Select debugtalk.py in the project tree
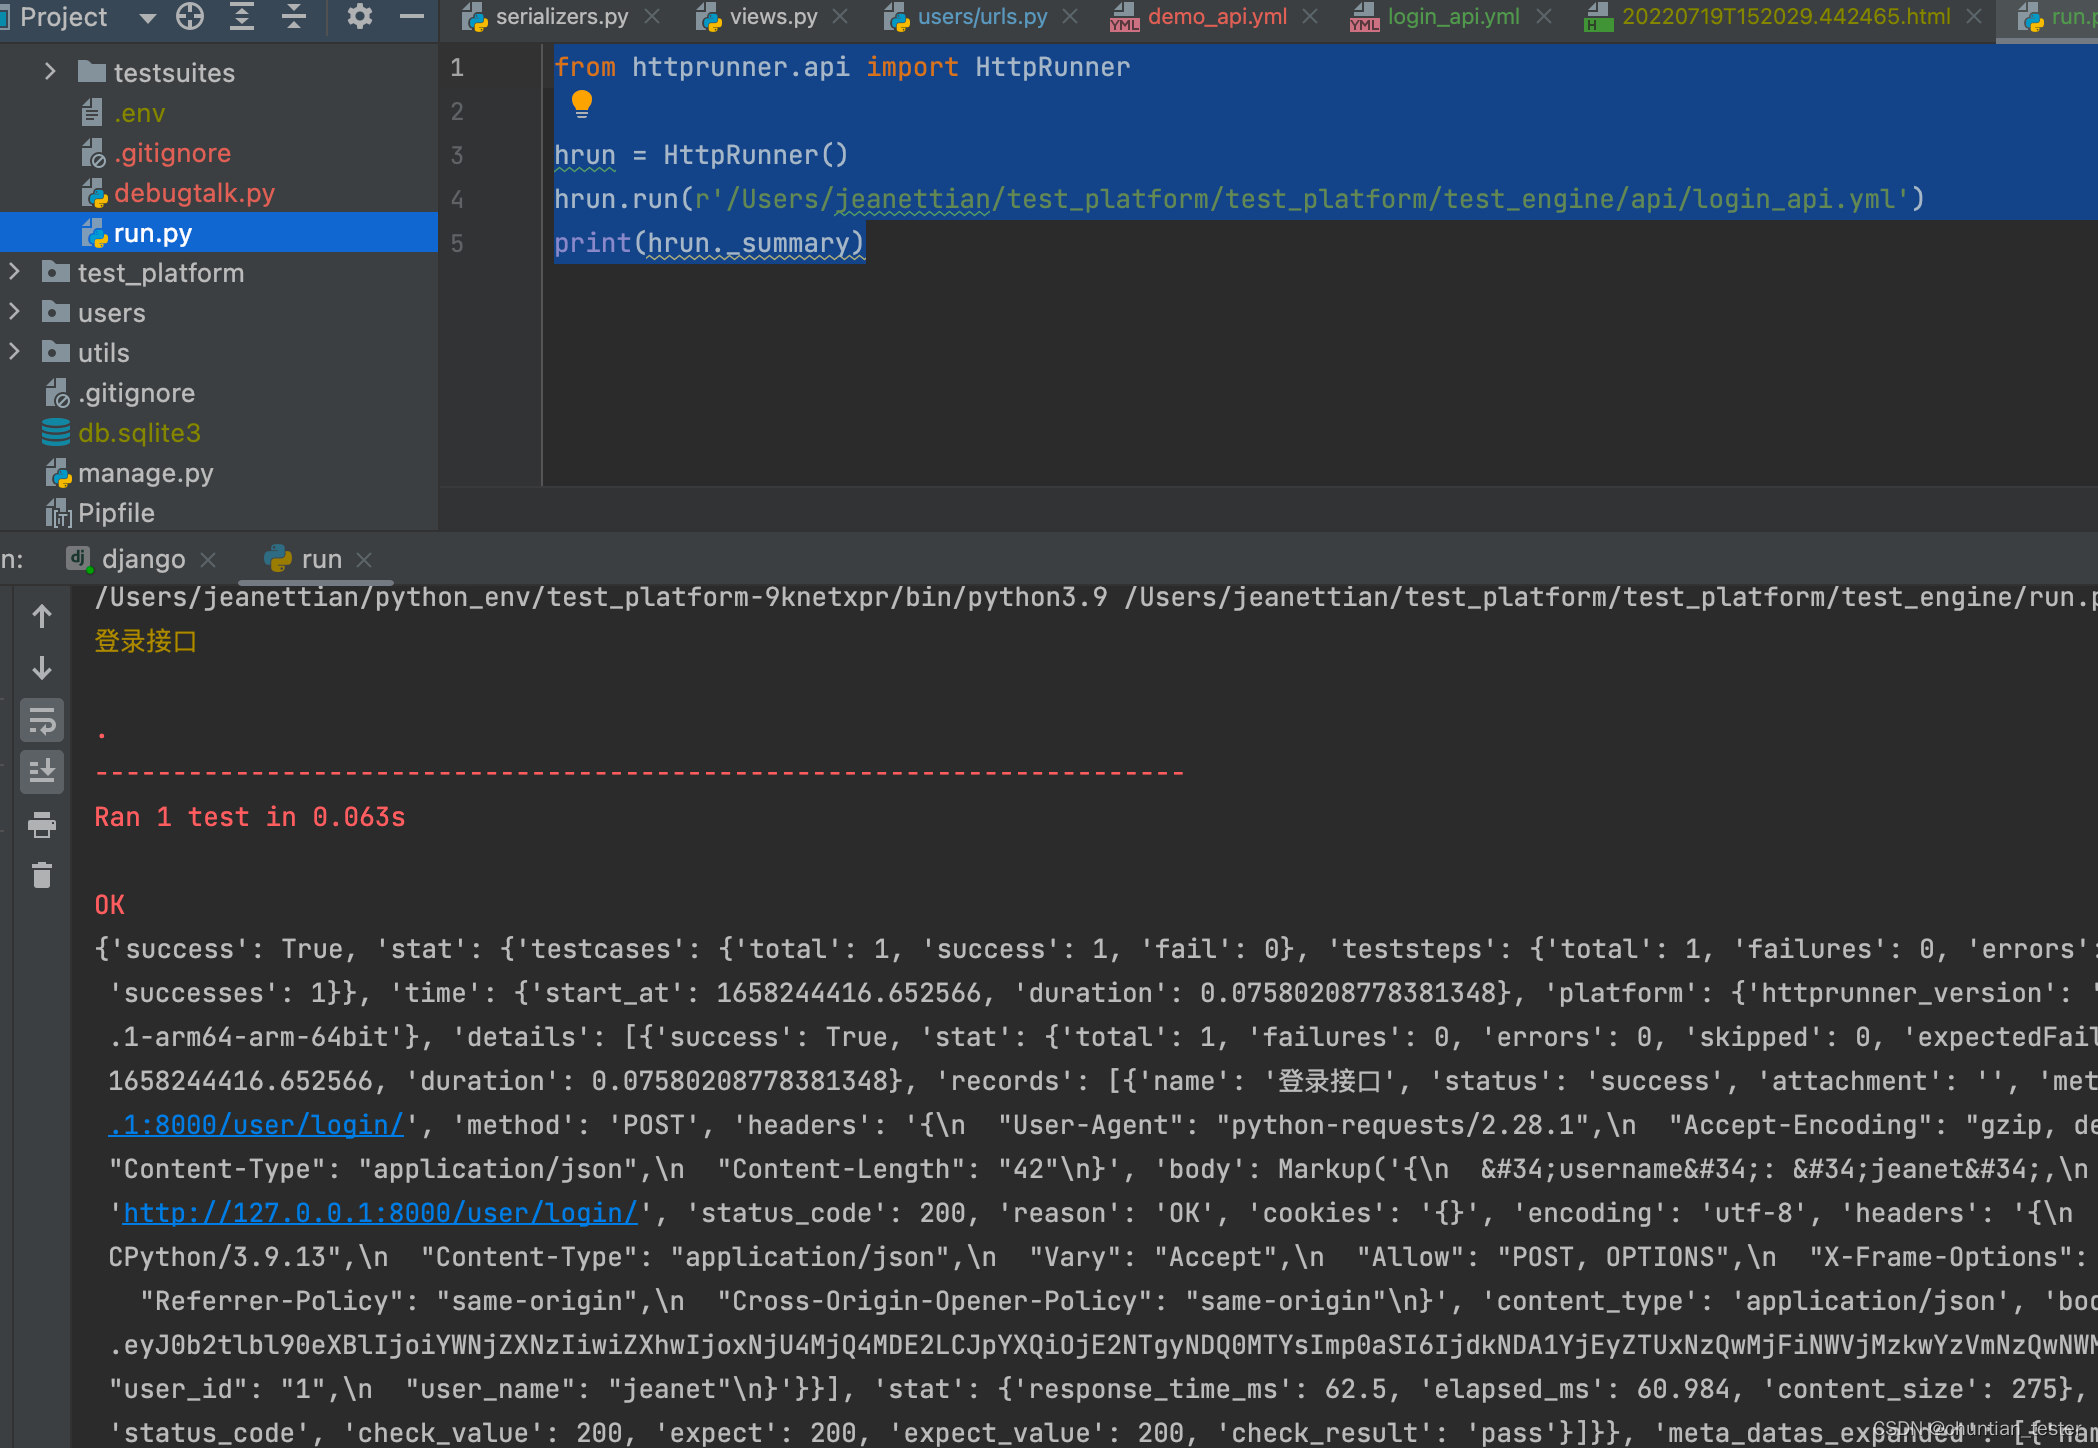This screenshot has height=1448, width=2098. coord(194,193)
